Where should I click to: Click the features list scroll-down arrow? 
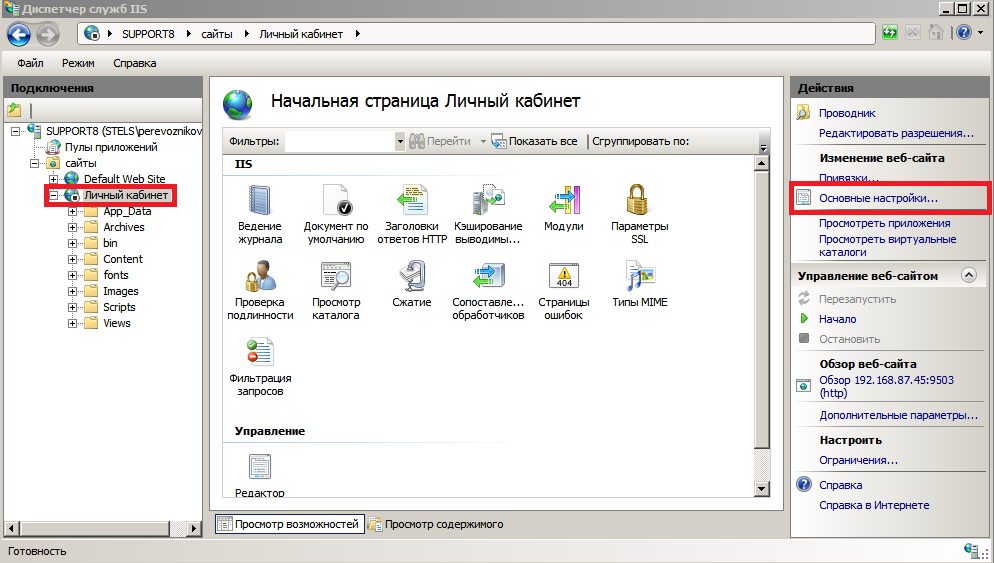click(762, 488)
